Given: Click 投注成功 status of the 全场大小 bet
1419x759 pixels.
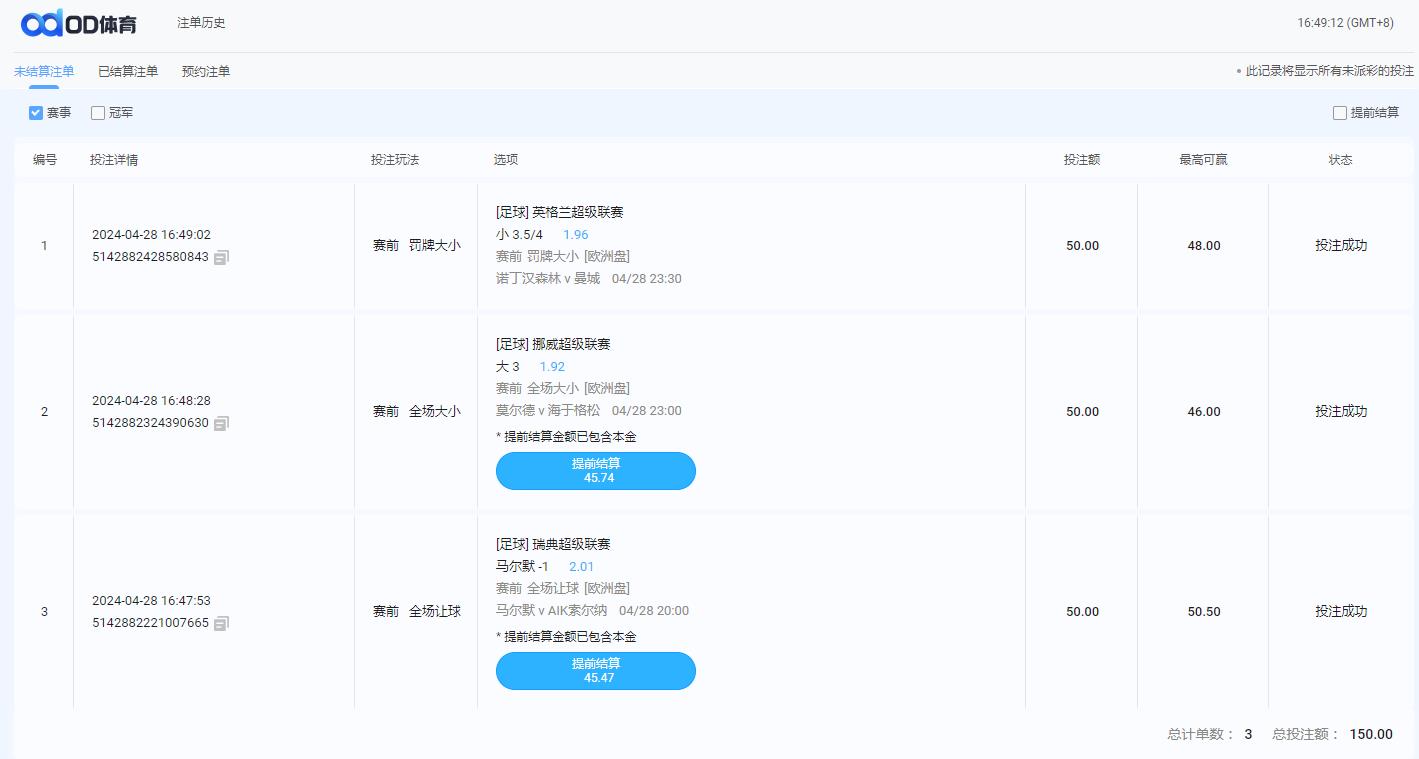Looking at the screenshot, I should pos(1341,411).
